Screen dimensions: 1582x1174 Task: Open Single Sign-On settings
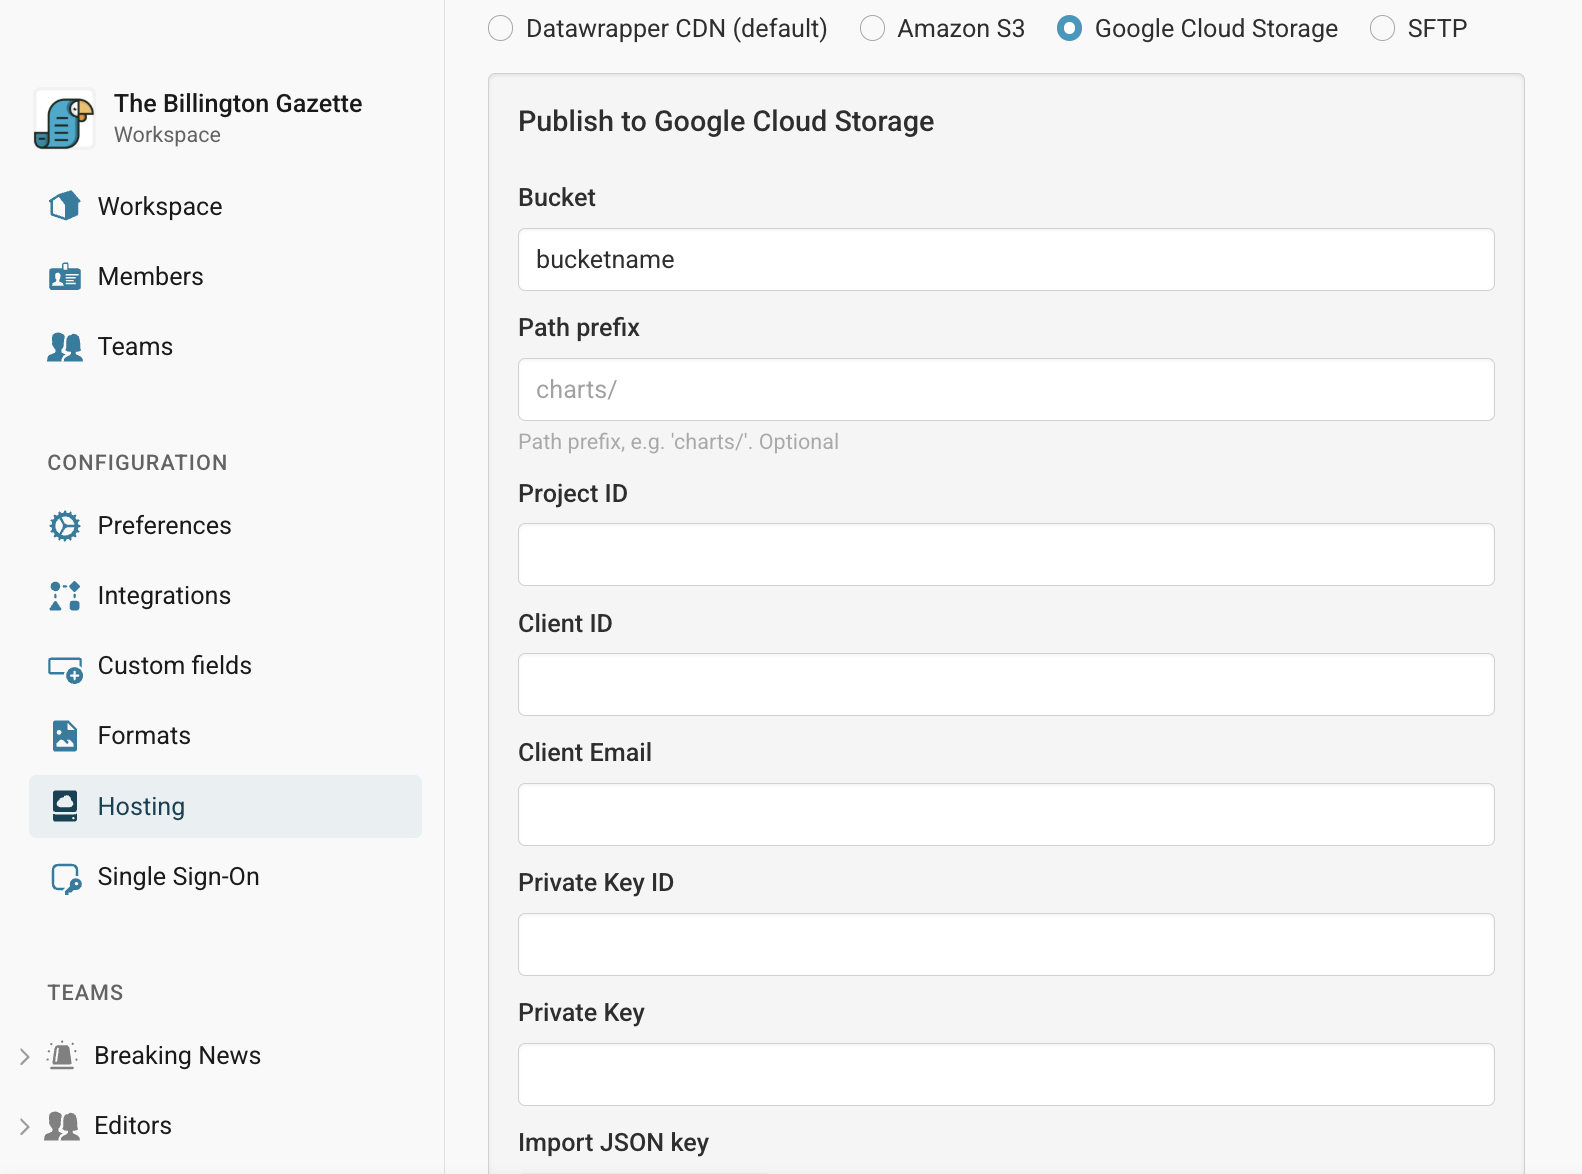point(225,876)
